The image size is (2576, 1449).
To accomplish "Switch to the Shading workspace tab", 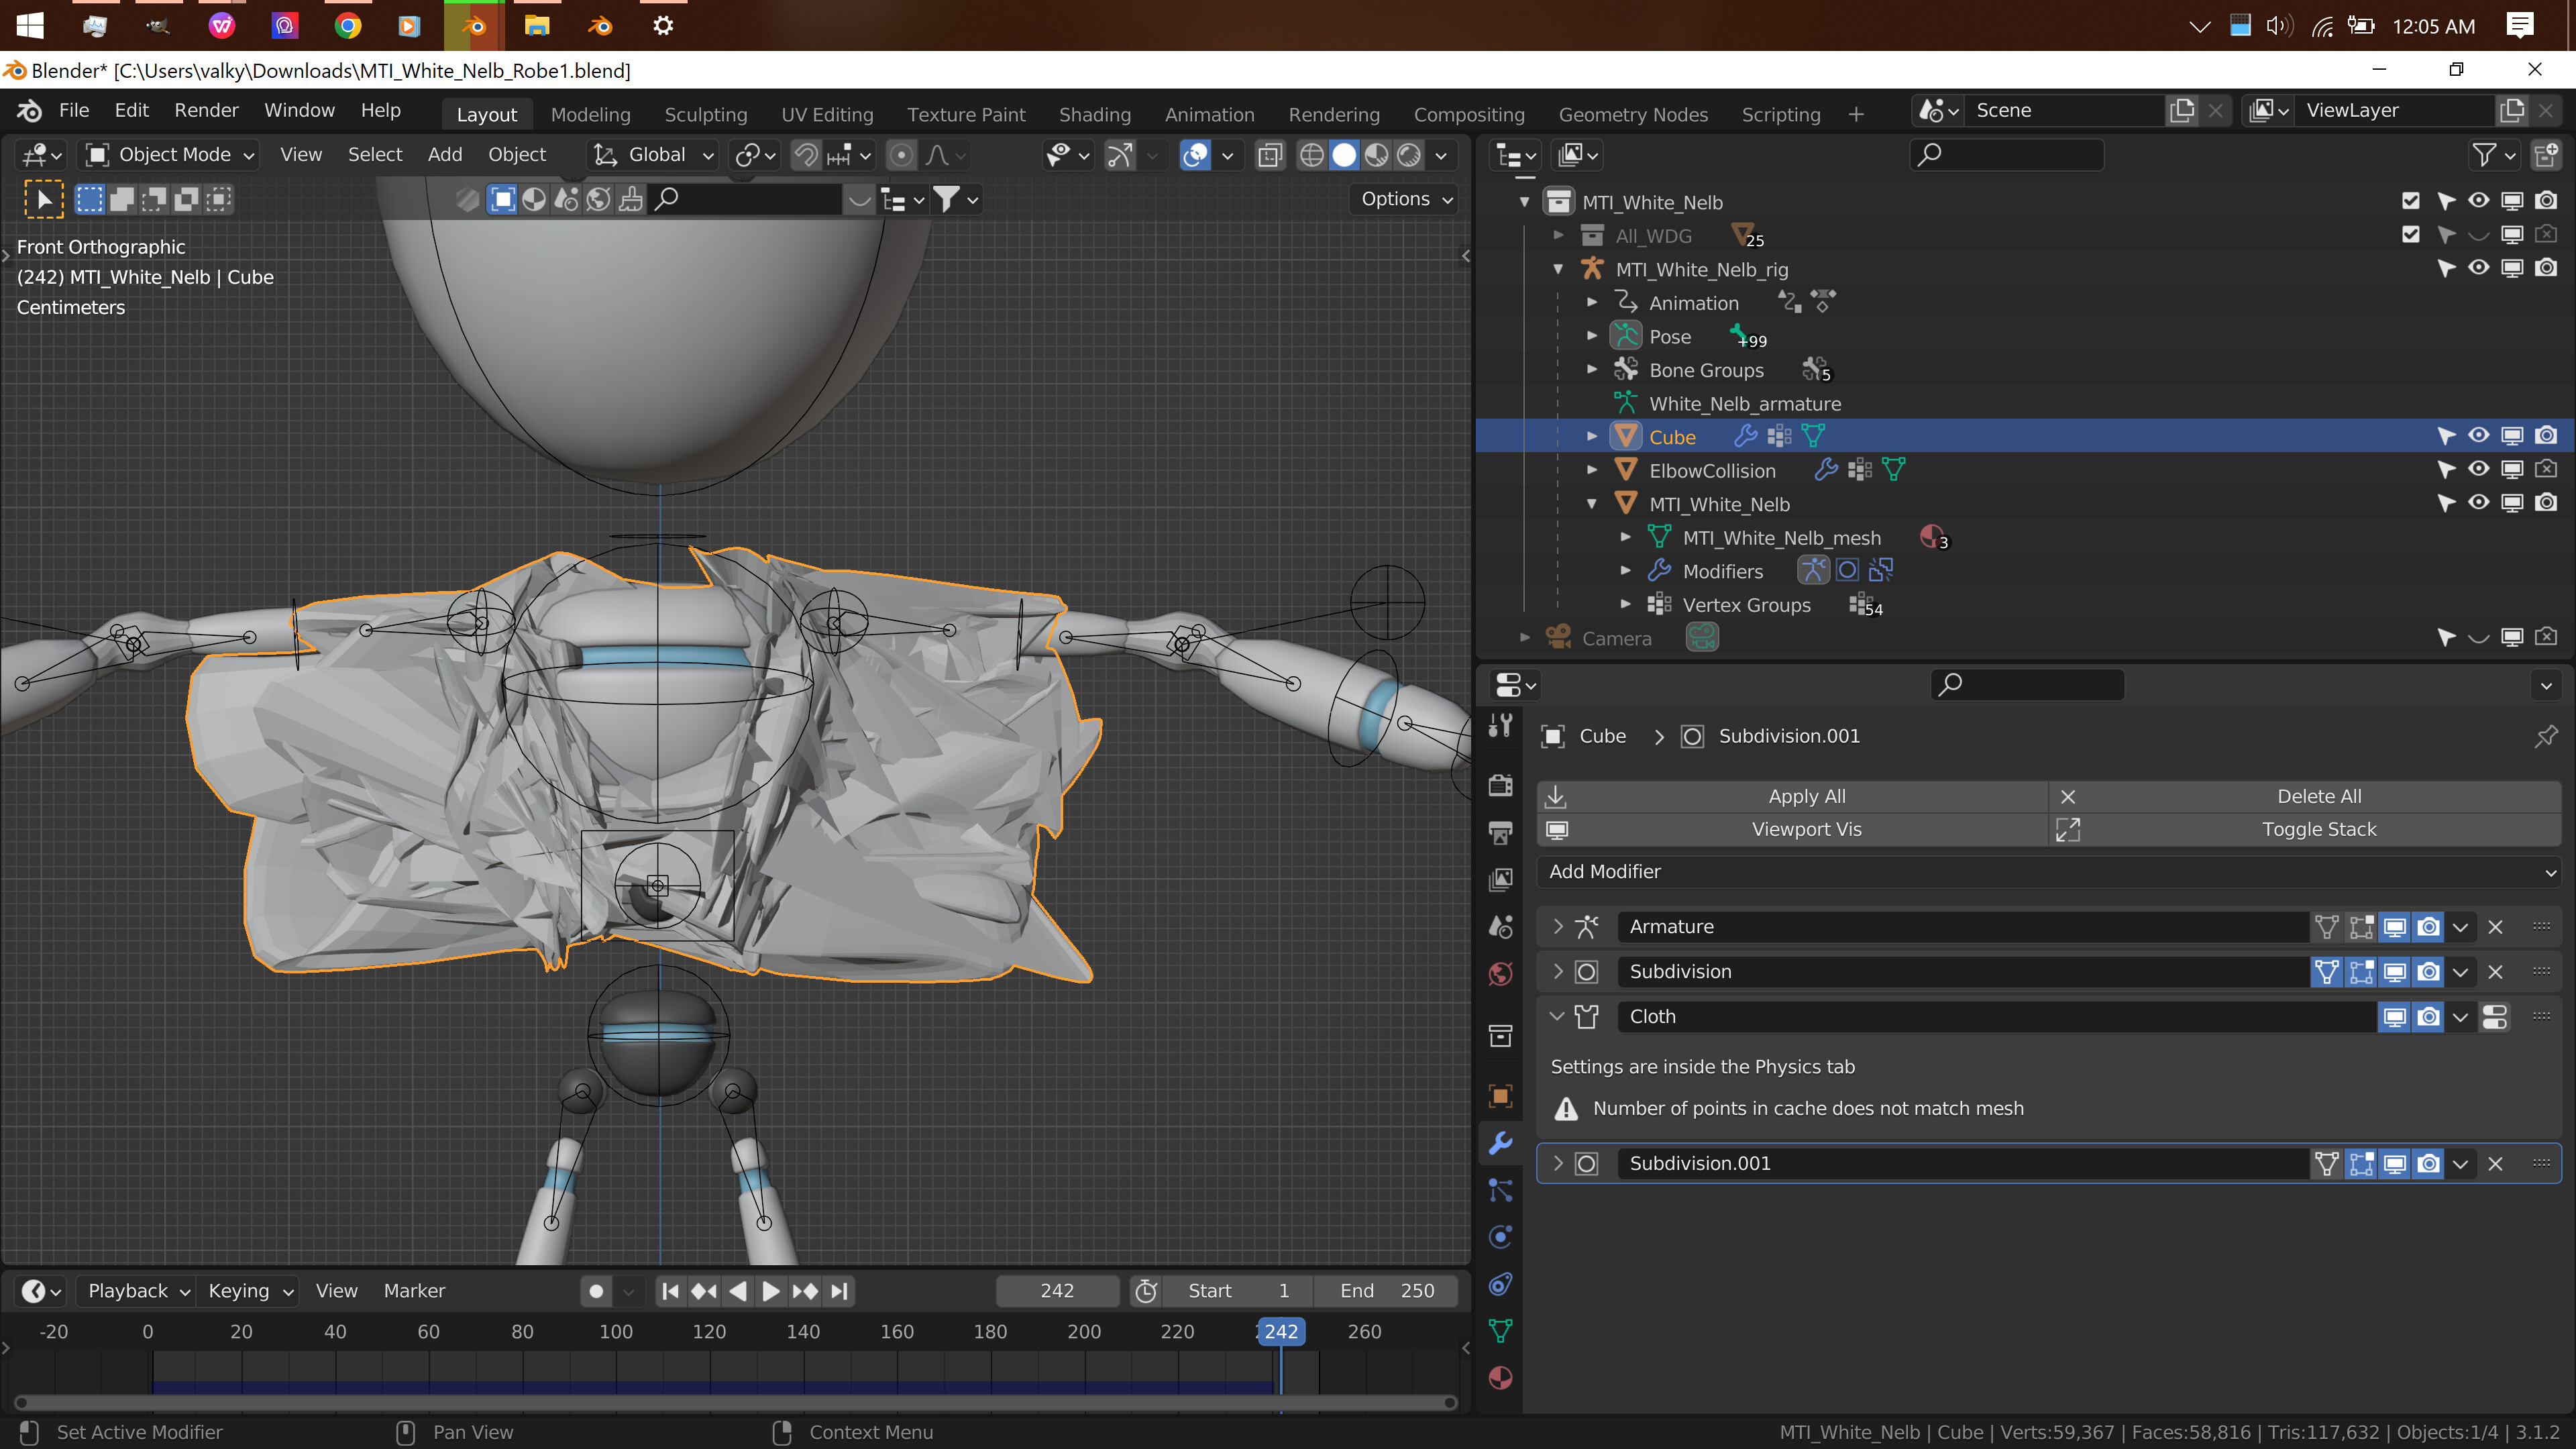I will [1095, 114].
